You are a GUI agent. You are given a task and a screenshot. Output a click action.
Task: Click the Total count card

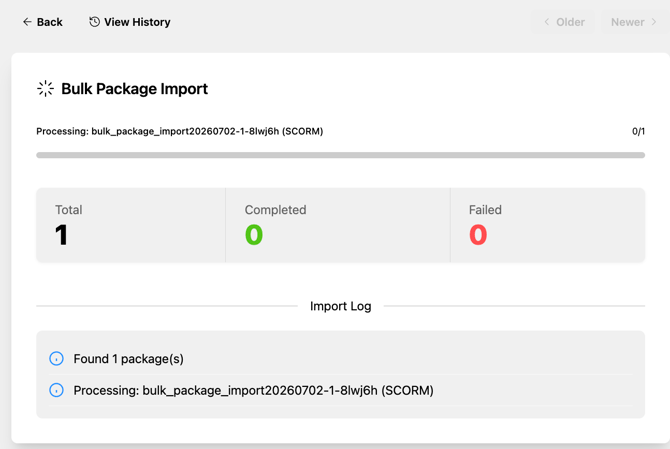click(x=131, y=225)
